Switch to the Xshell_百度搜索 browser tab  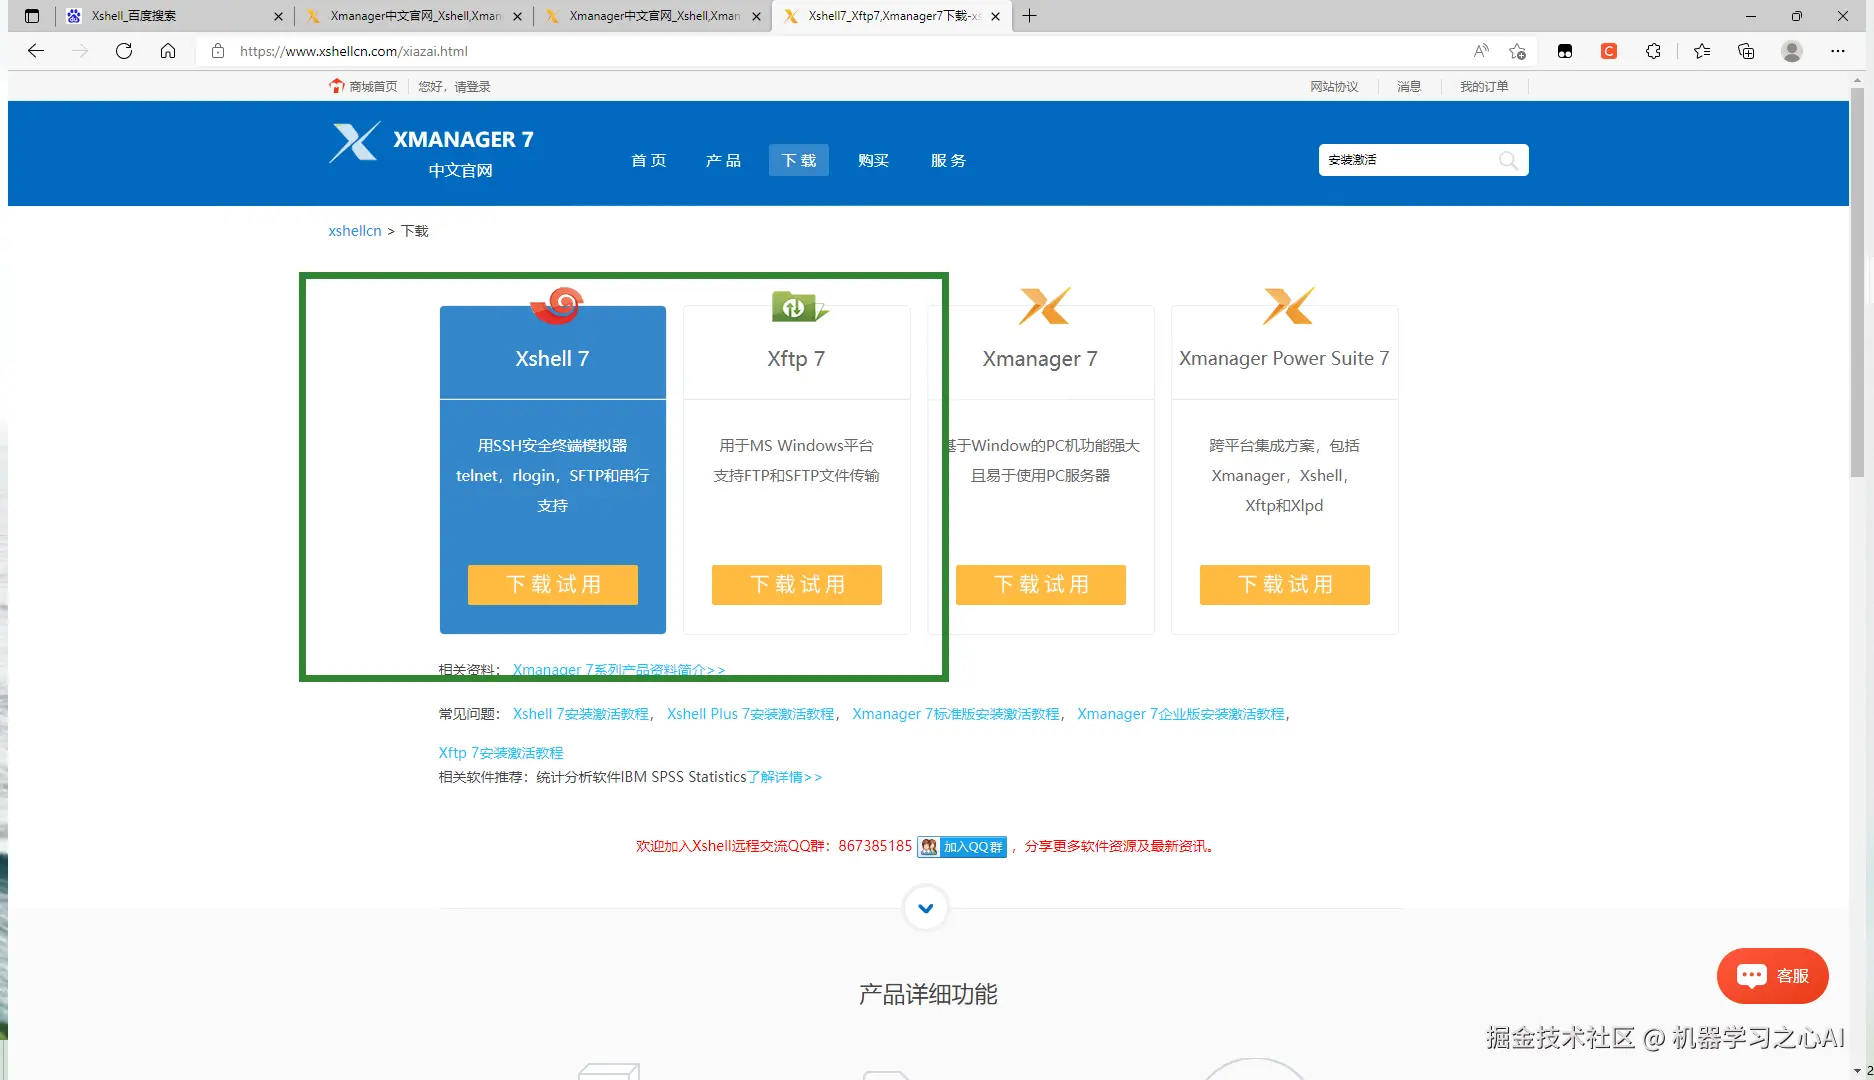pos(160,16)
